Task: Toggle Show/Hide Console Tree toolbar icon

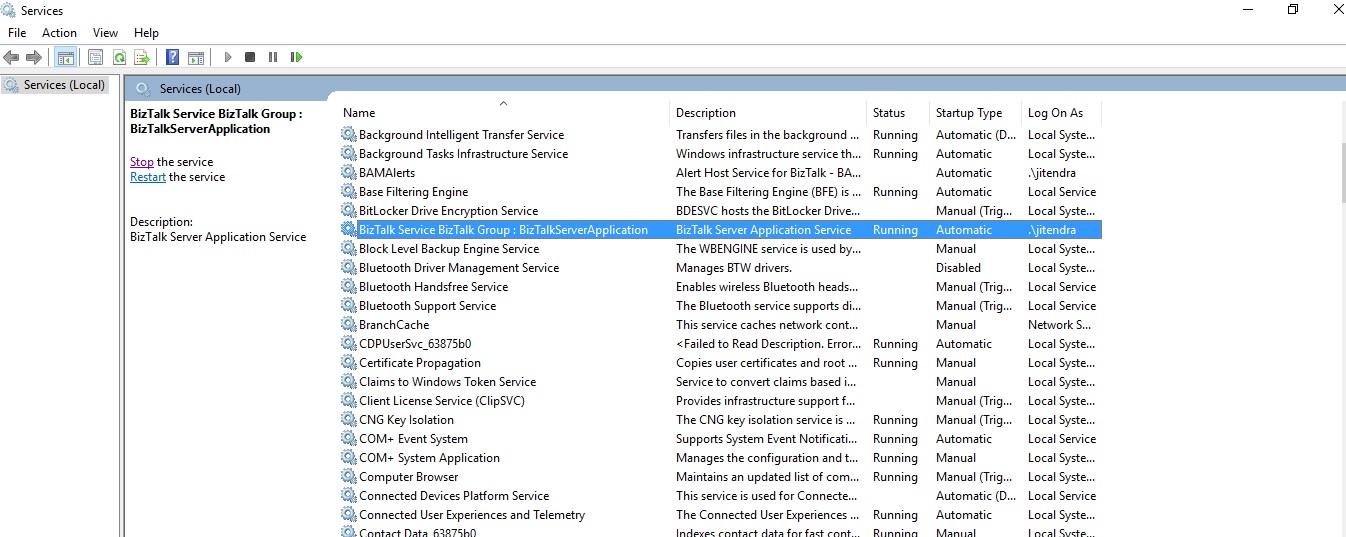Action: coord(65,57)
